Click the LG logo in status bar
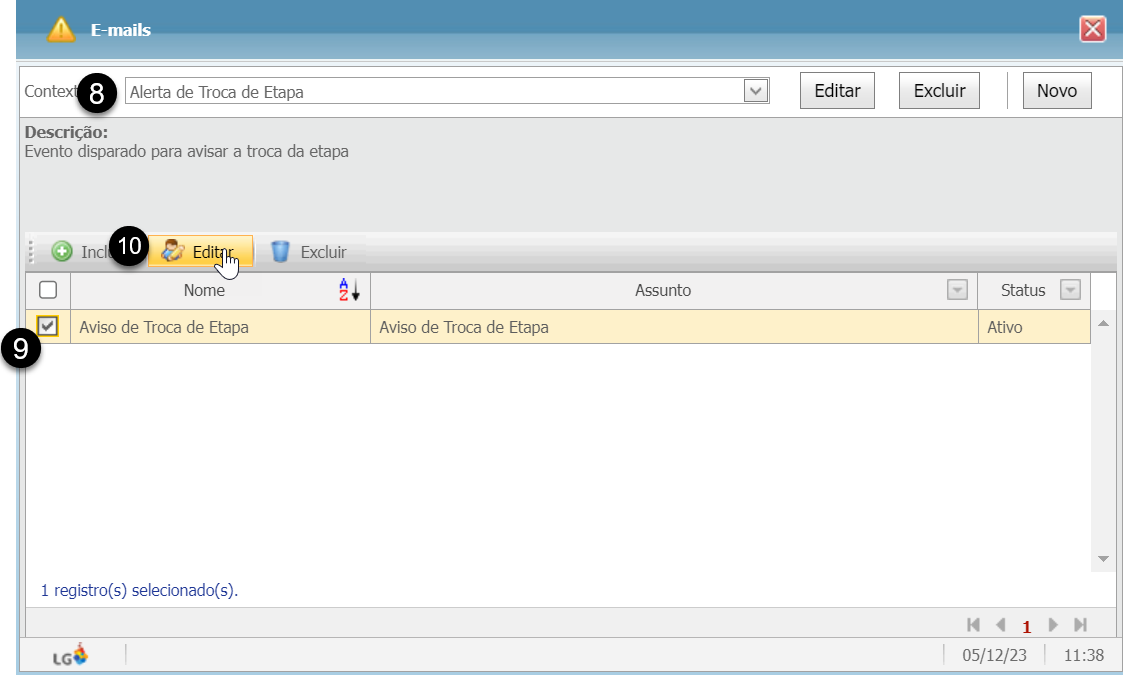Image resolution: width=1123 pixels, height=675 pixels. click(x=70, y=655)
